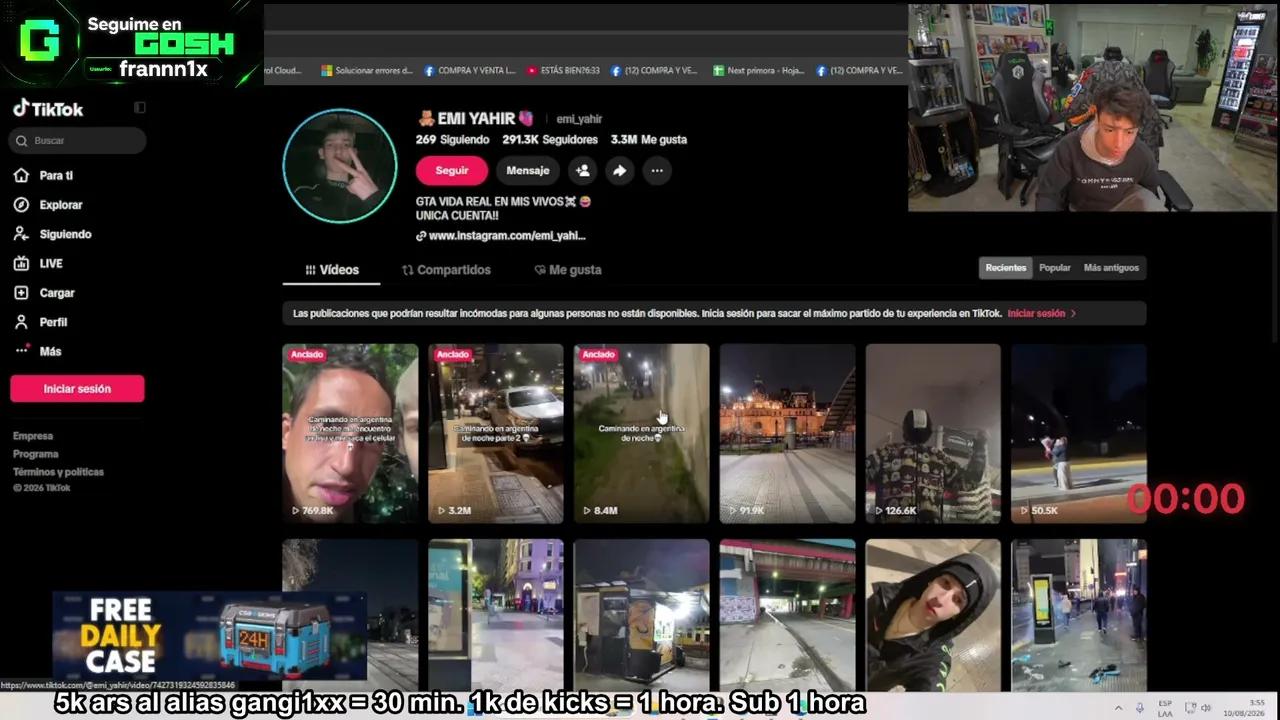Viewport: 1280px width, 720px height.
Task: Open the (12) COMPRA Y VE... bookmark next to ESTÁS BIEN
Action: tap(654, 71)
